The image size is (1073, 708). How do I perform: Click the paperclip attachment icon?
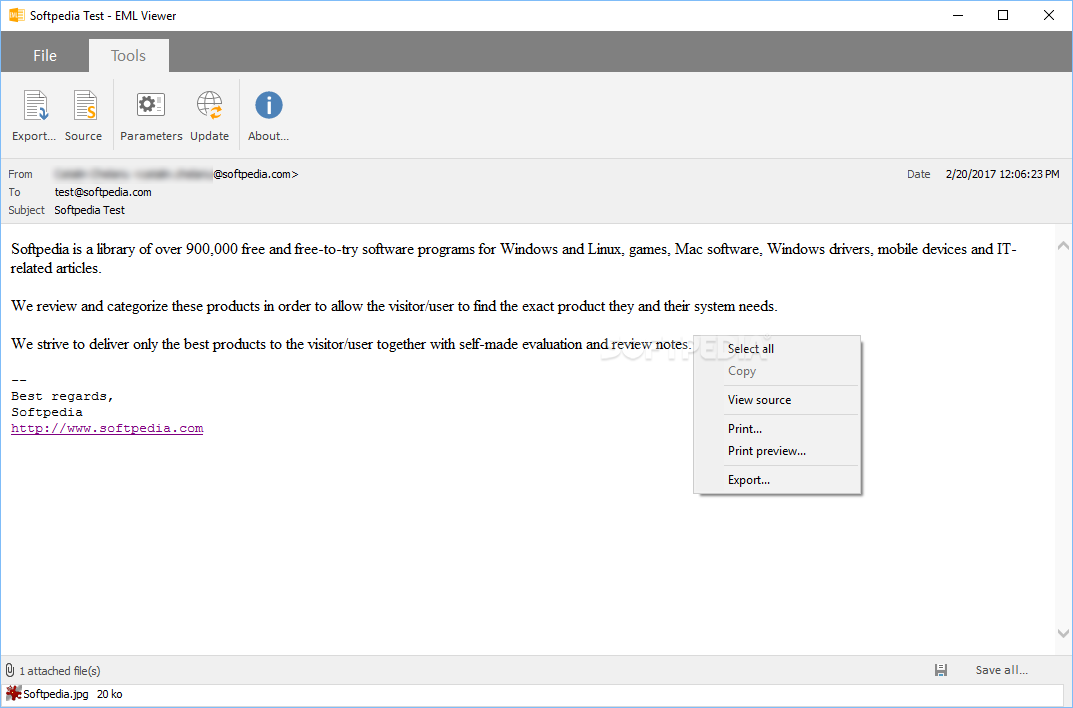(x=10, y=670)
